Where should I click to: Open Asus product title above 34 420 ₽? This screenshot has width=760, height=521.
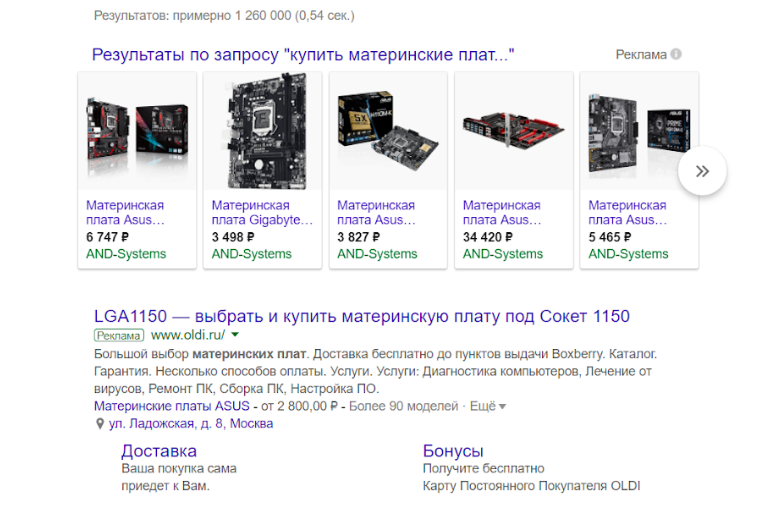tap(502, 213)
